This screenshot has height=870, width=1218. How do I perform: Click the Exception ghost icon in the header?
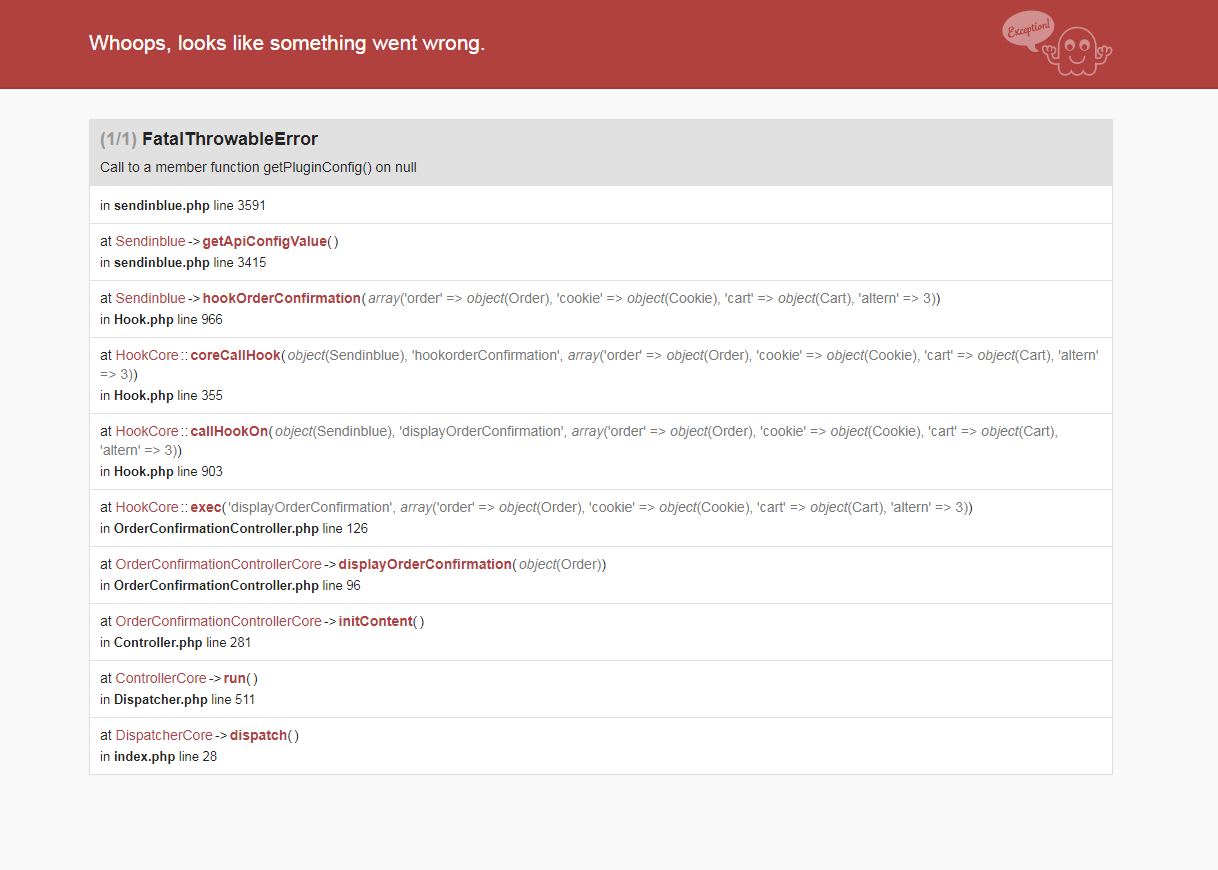(x=1057, y=43)
